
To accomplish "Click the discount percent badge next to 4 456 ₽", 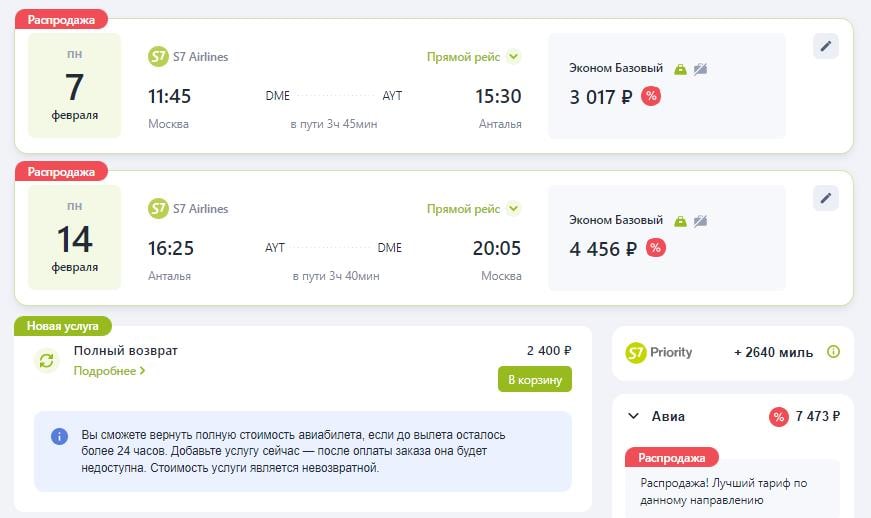I will coord(655,248).
